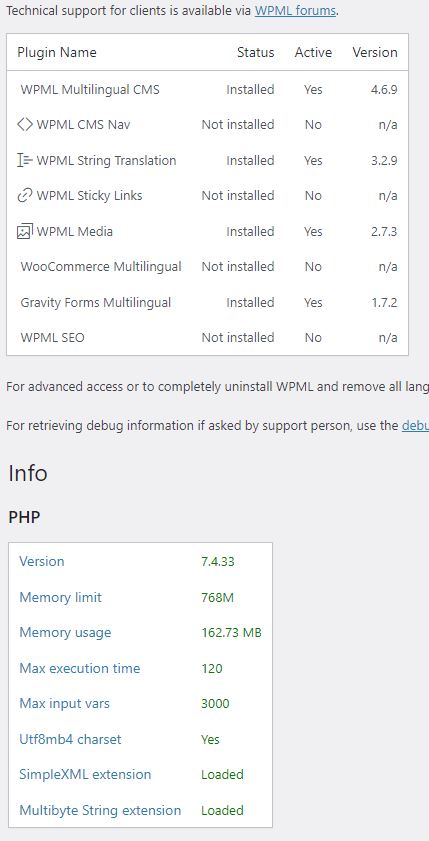
Task: Select the WooCommerce Multilingual plugin name
Action: (x=101, y=267)
